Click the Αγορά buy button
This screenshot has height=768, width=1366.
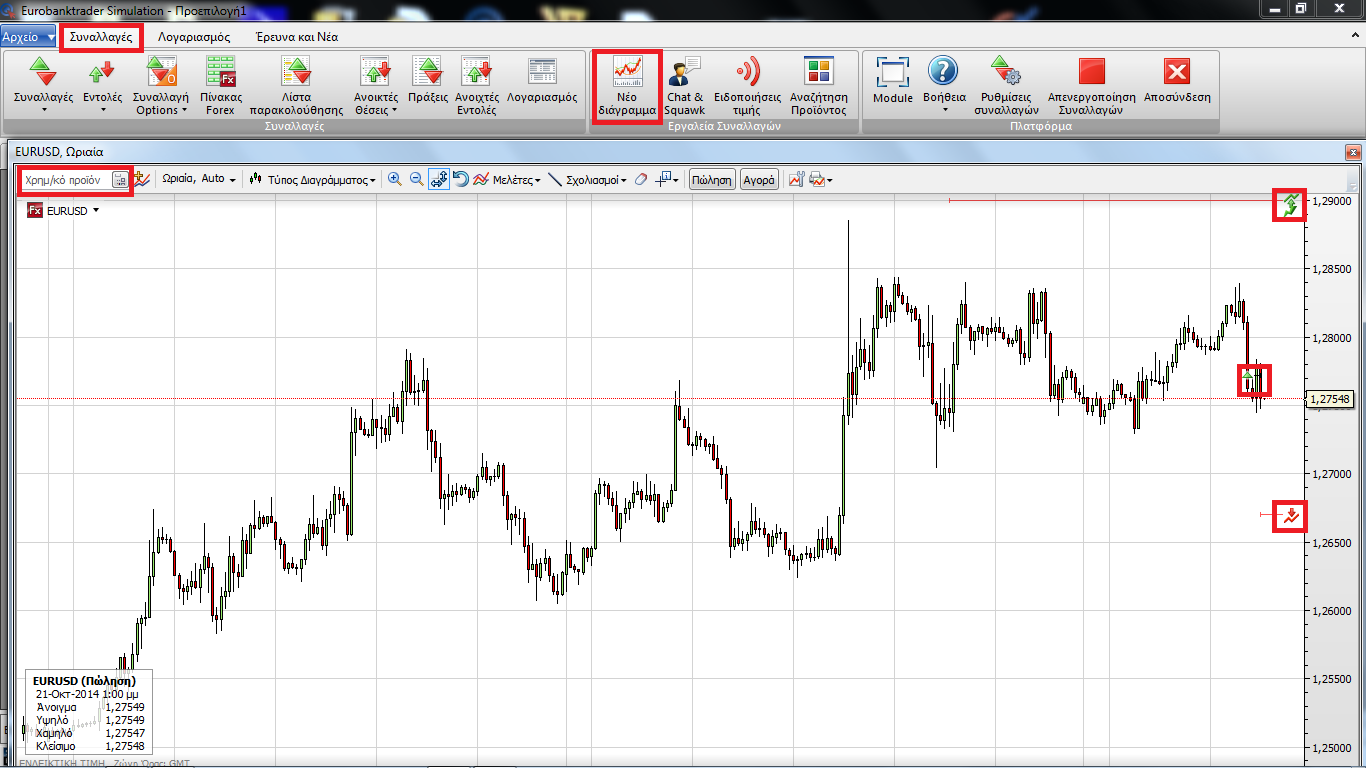(759, 180)
